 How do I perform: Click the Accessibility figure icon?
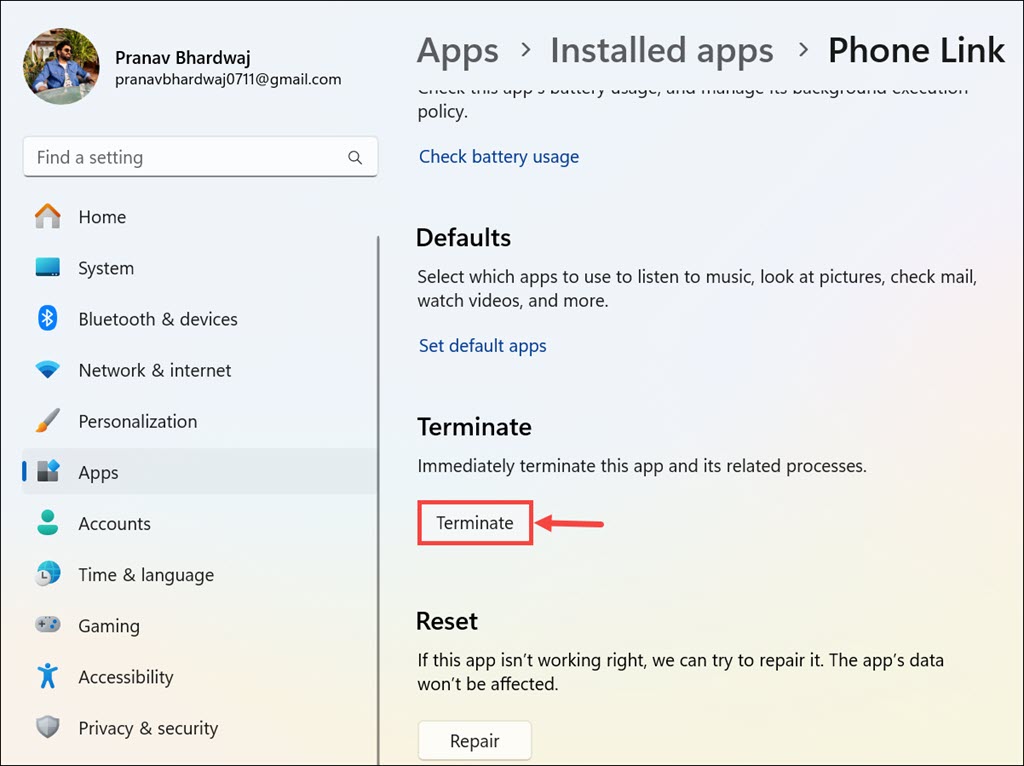tap(48, 676)
